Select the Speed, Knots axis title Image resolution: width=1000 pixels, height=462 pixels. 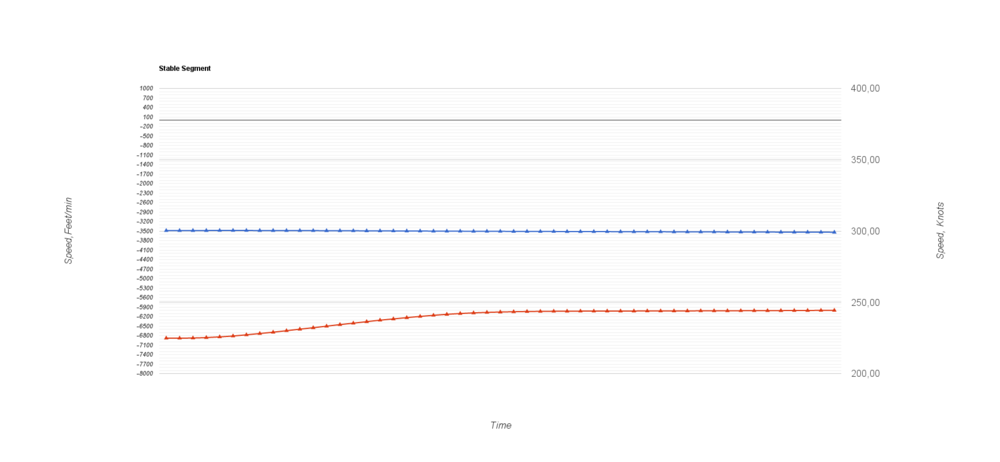[940, 231]
